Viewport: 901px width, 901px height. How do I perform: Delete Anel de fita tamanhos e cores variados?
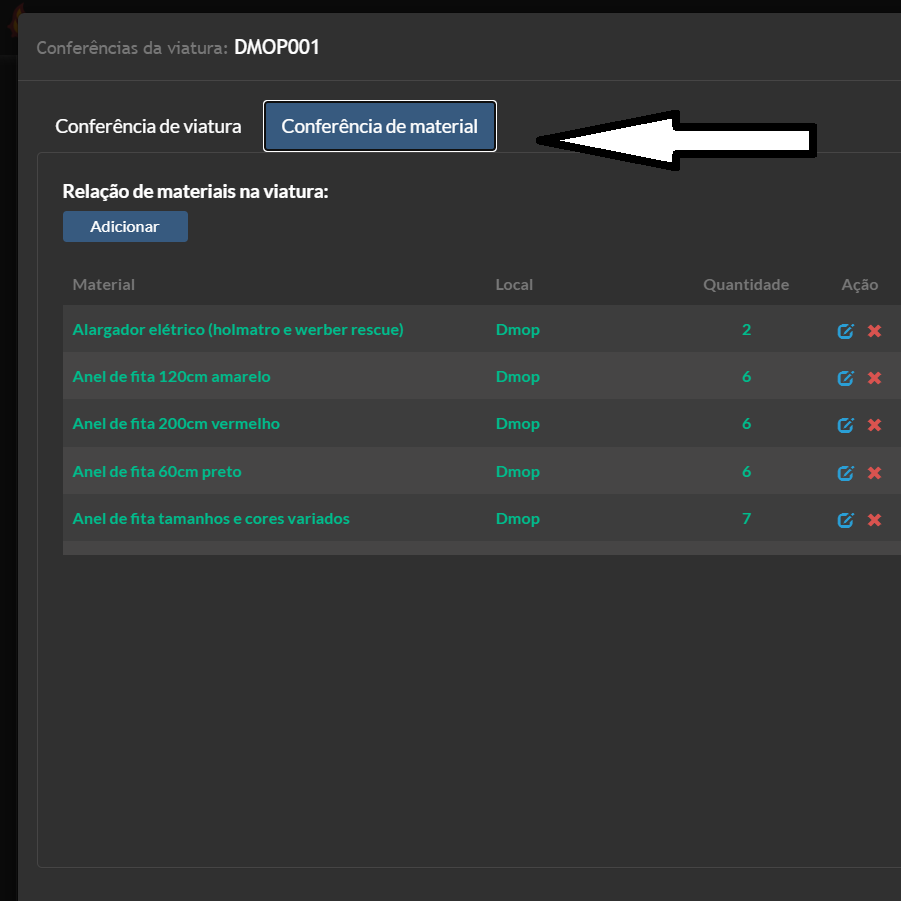[x=875, y=519]
